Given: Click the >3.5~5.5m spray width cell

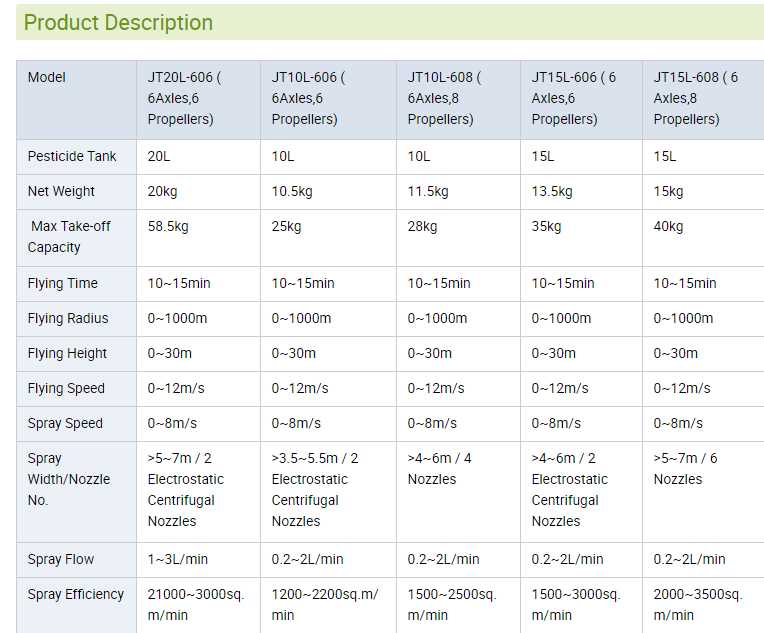Looking at the screenshot, I should tap(315, 490).
